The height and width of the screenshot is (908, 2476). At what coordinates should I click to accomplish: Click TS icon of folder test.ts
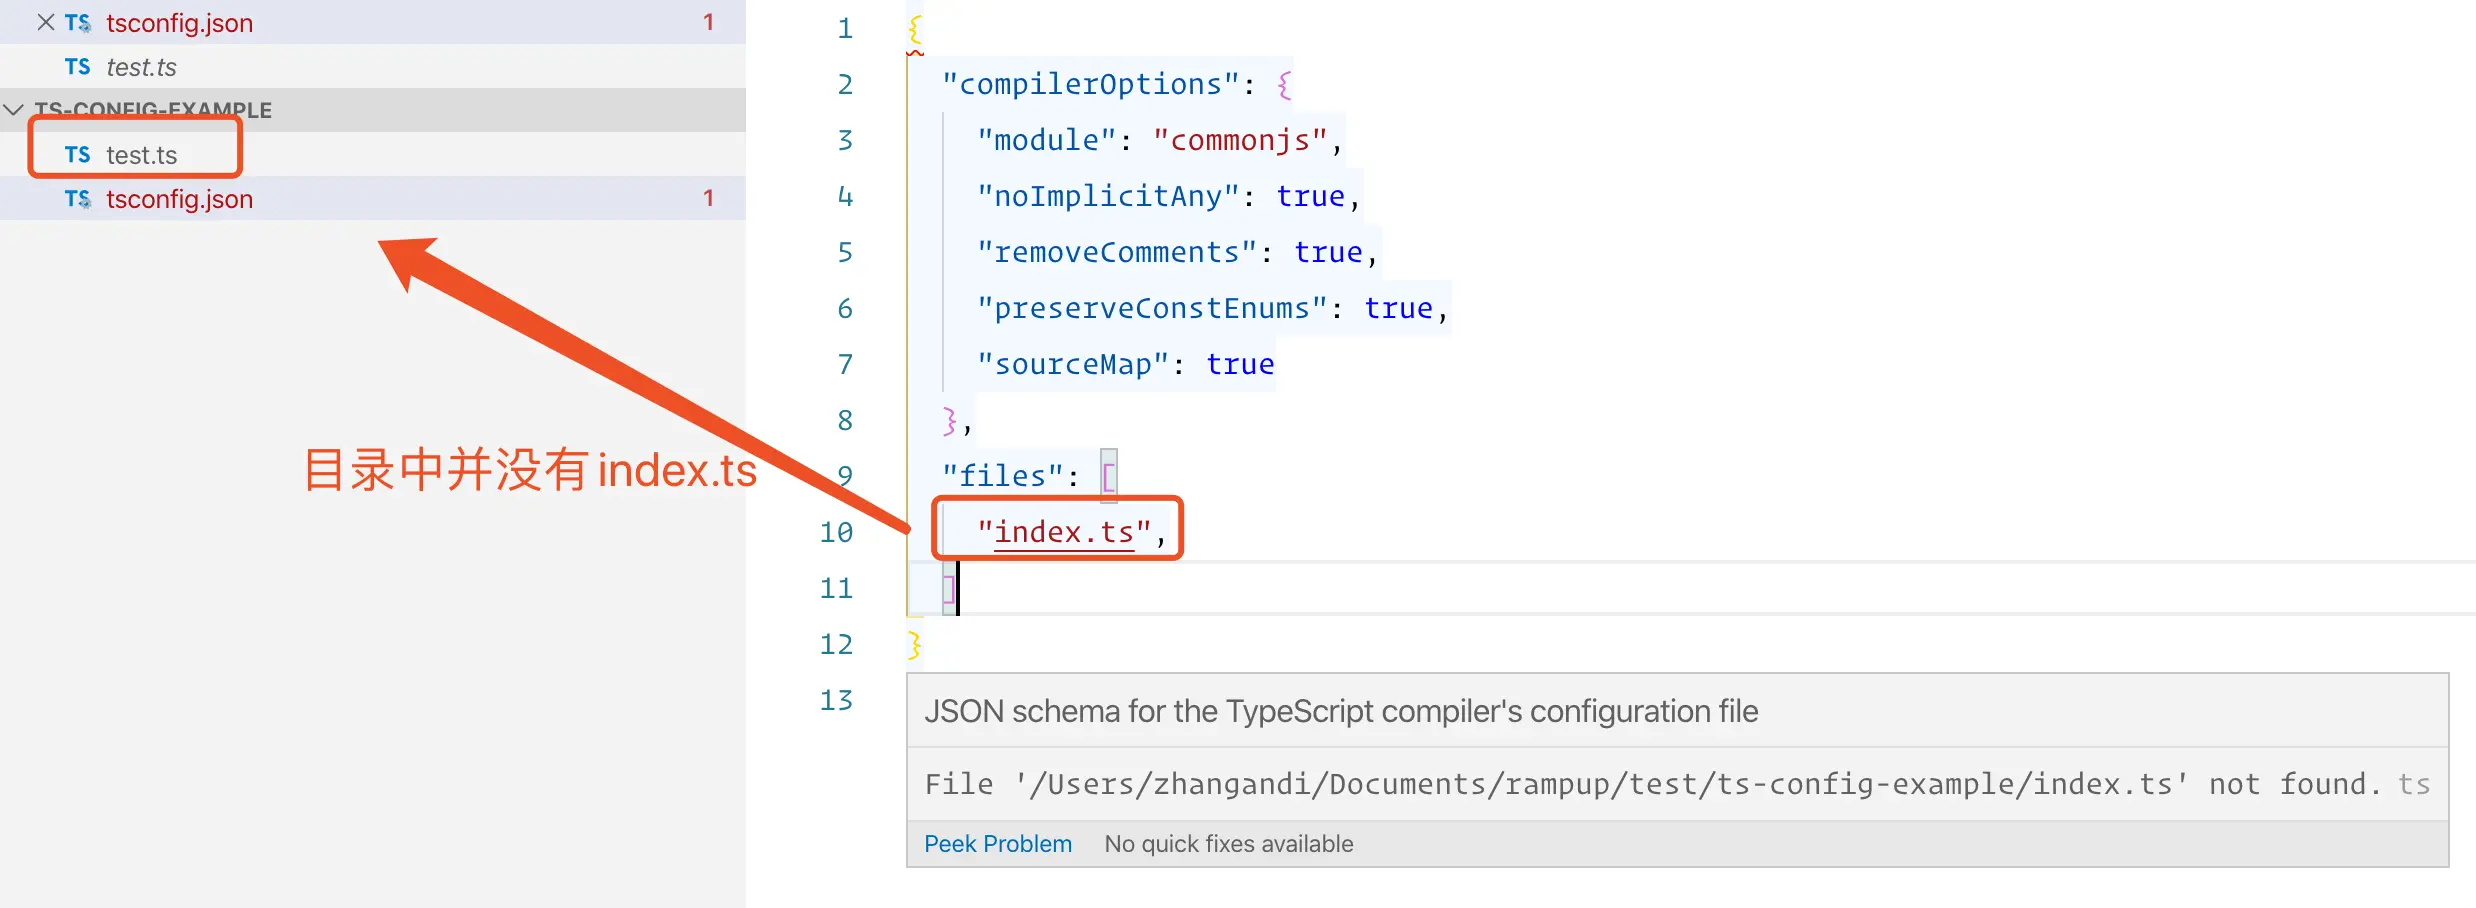[x=78, y=155]
